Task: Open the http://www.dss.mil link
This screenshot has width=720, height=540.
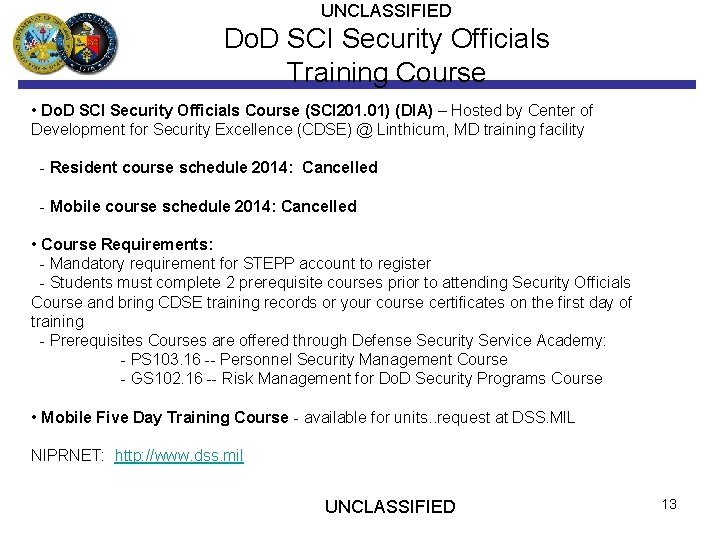Action: [179, 456]
